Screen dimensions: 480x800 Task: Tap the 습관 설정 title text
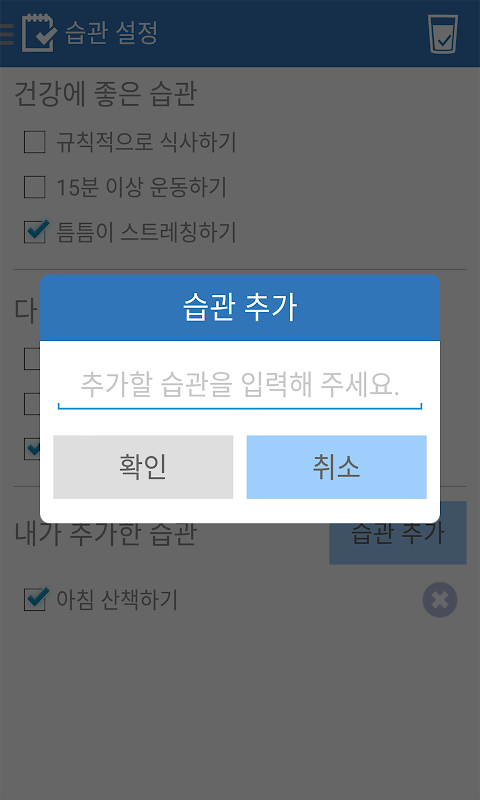pyautogui.click(x=111, y=33)
